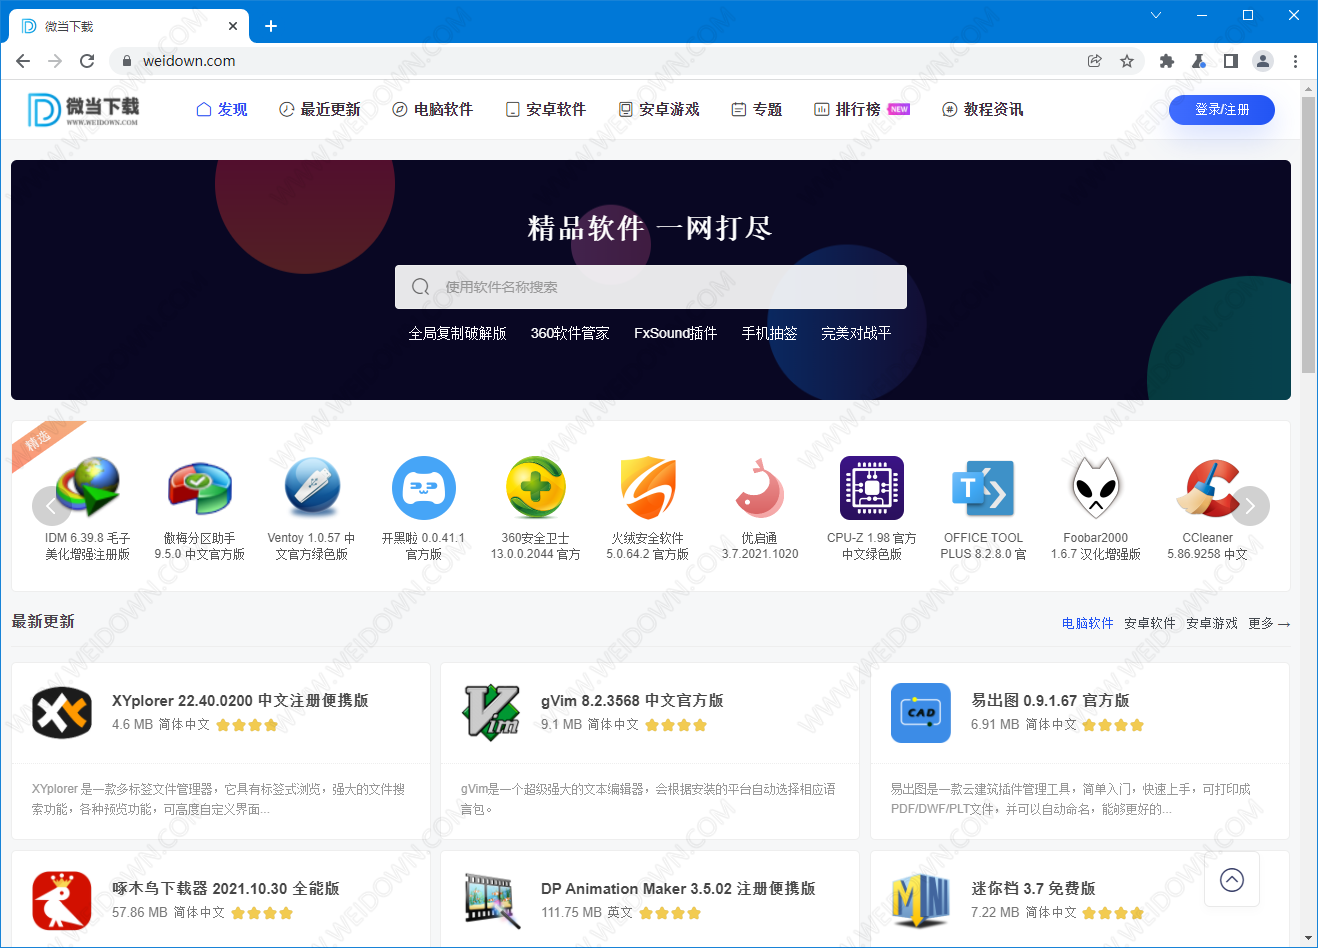This screenshot has width=1318, height=948.
Task: Toggle the browser side panel icon
Action: point(1231,61)
